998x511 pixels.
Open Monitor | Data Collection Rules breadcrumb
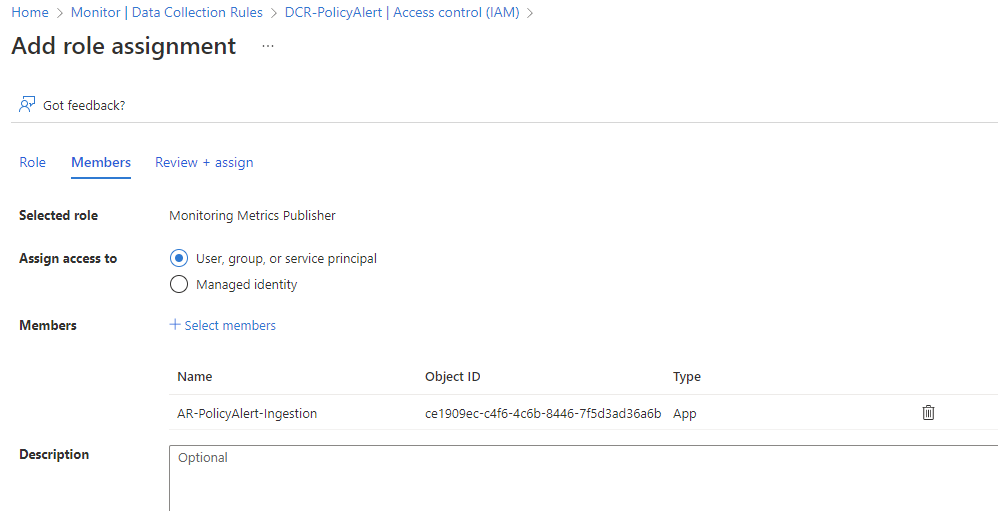click(x=167, y=12)
